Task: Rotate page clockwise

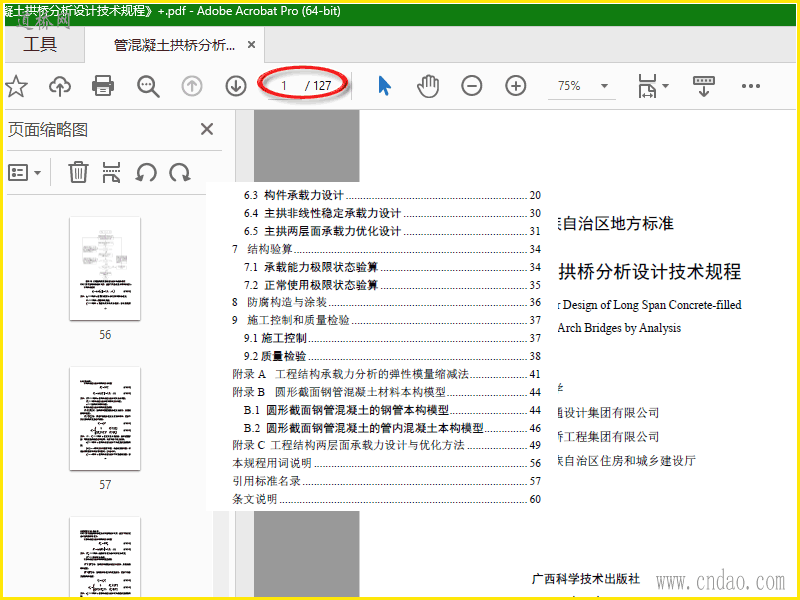Action: coord(180,172)
